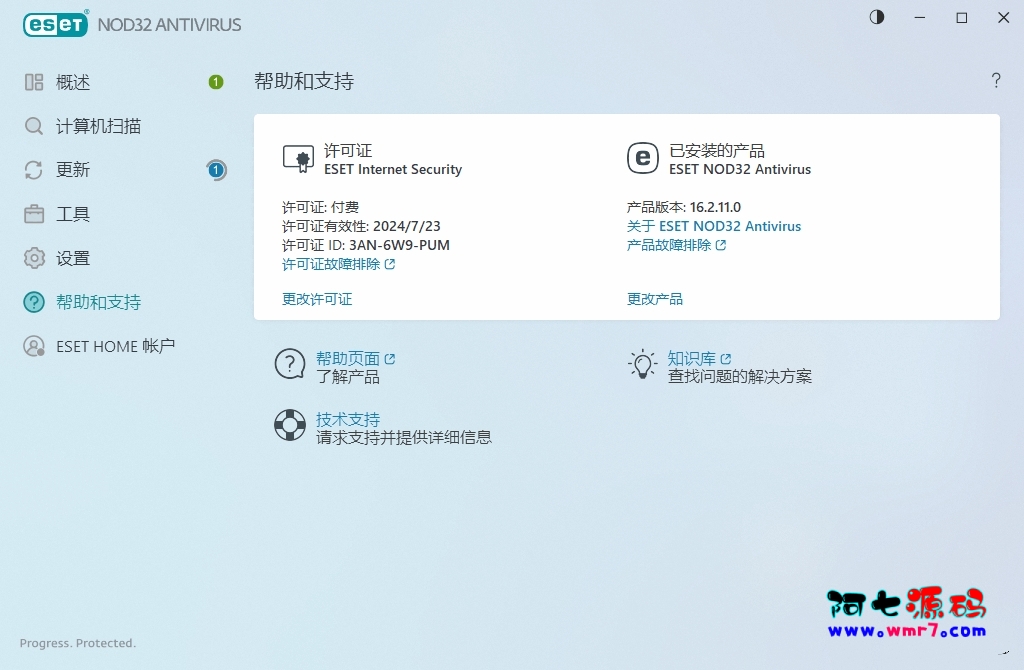Viewport: 1024px width, 670px height.
Task: Select 帮助和支持 in the sidebar
Action: click(98, 302)
